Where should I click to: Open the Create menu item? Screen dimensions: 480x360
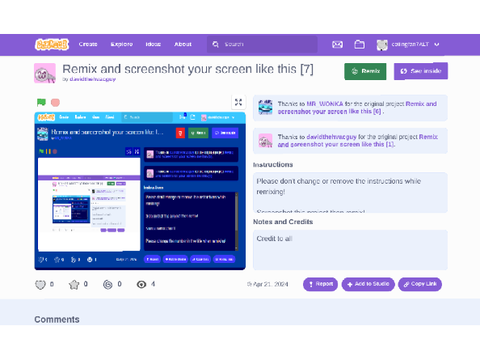[88, 44]
